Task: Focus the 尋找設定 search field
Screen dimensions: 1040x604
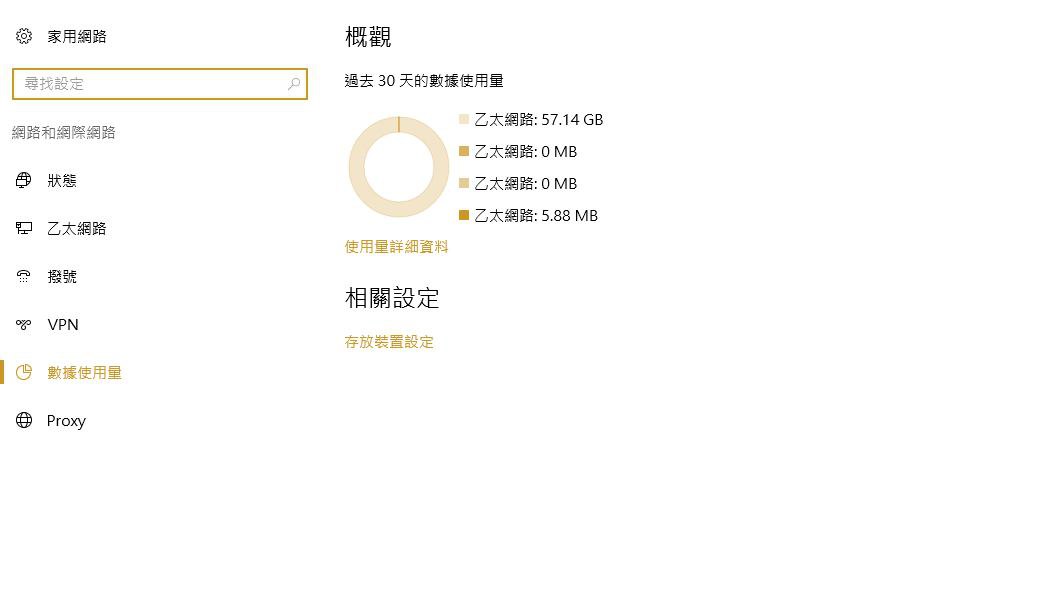Action: (150, 84)
